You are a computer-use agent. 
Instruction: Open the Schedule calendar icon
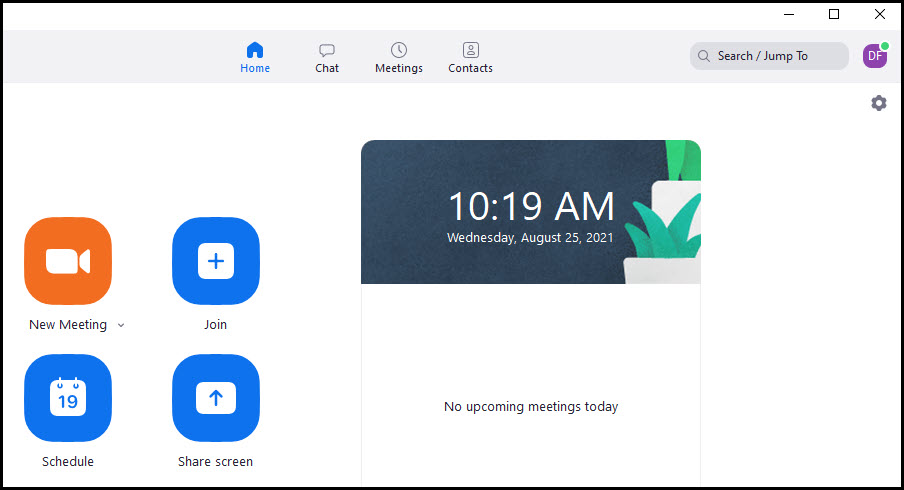tap(68, 398)
